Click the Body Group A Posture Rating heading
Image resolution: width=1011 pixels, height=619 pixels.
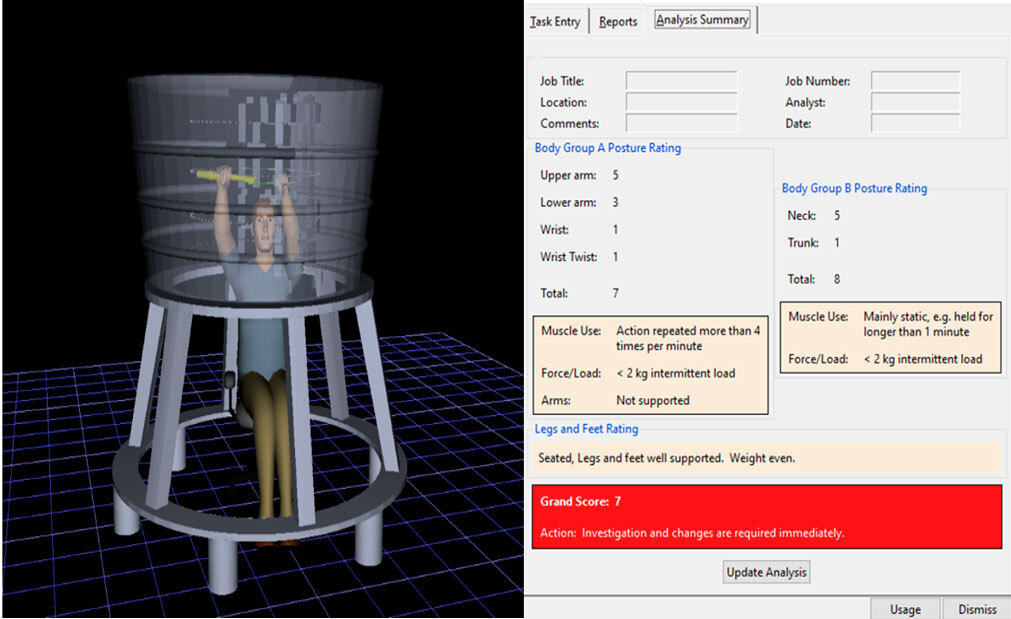click(607, 148)
